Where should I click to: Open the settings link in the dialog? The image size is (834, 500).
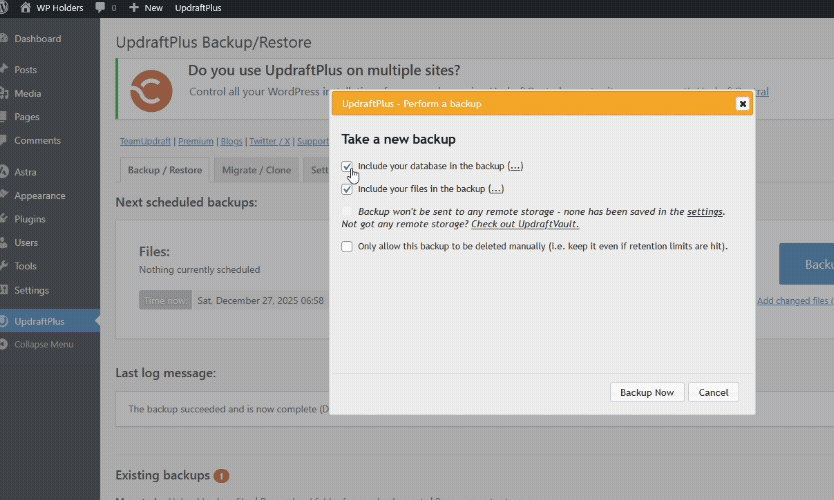(x=705, y=212)
